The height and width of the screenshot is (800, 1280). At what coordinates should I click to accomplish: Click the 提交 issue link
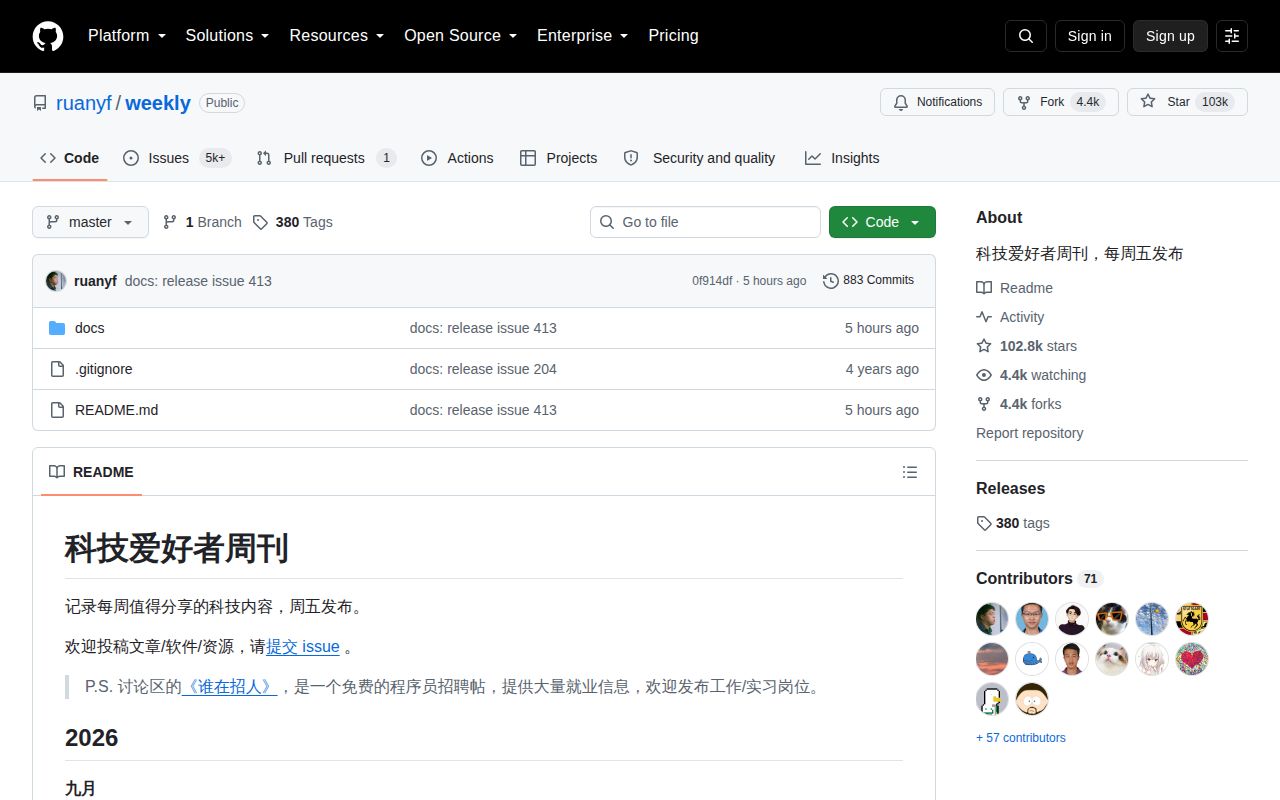pos(303,646)
